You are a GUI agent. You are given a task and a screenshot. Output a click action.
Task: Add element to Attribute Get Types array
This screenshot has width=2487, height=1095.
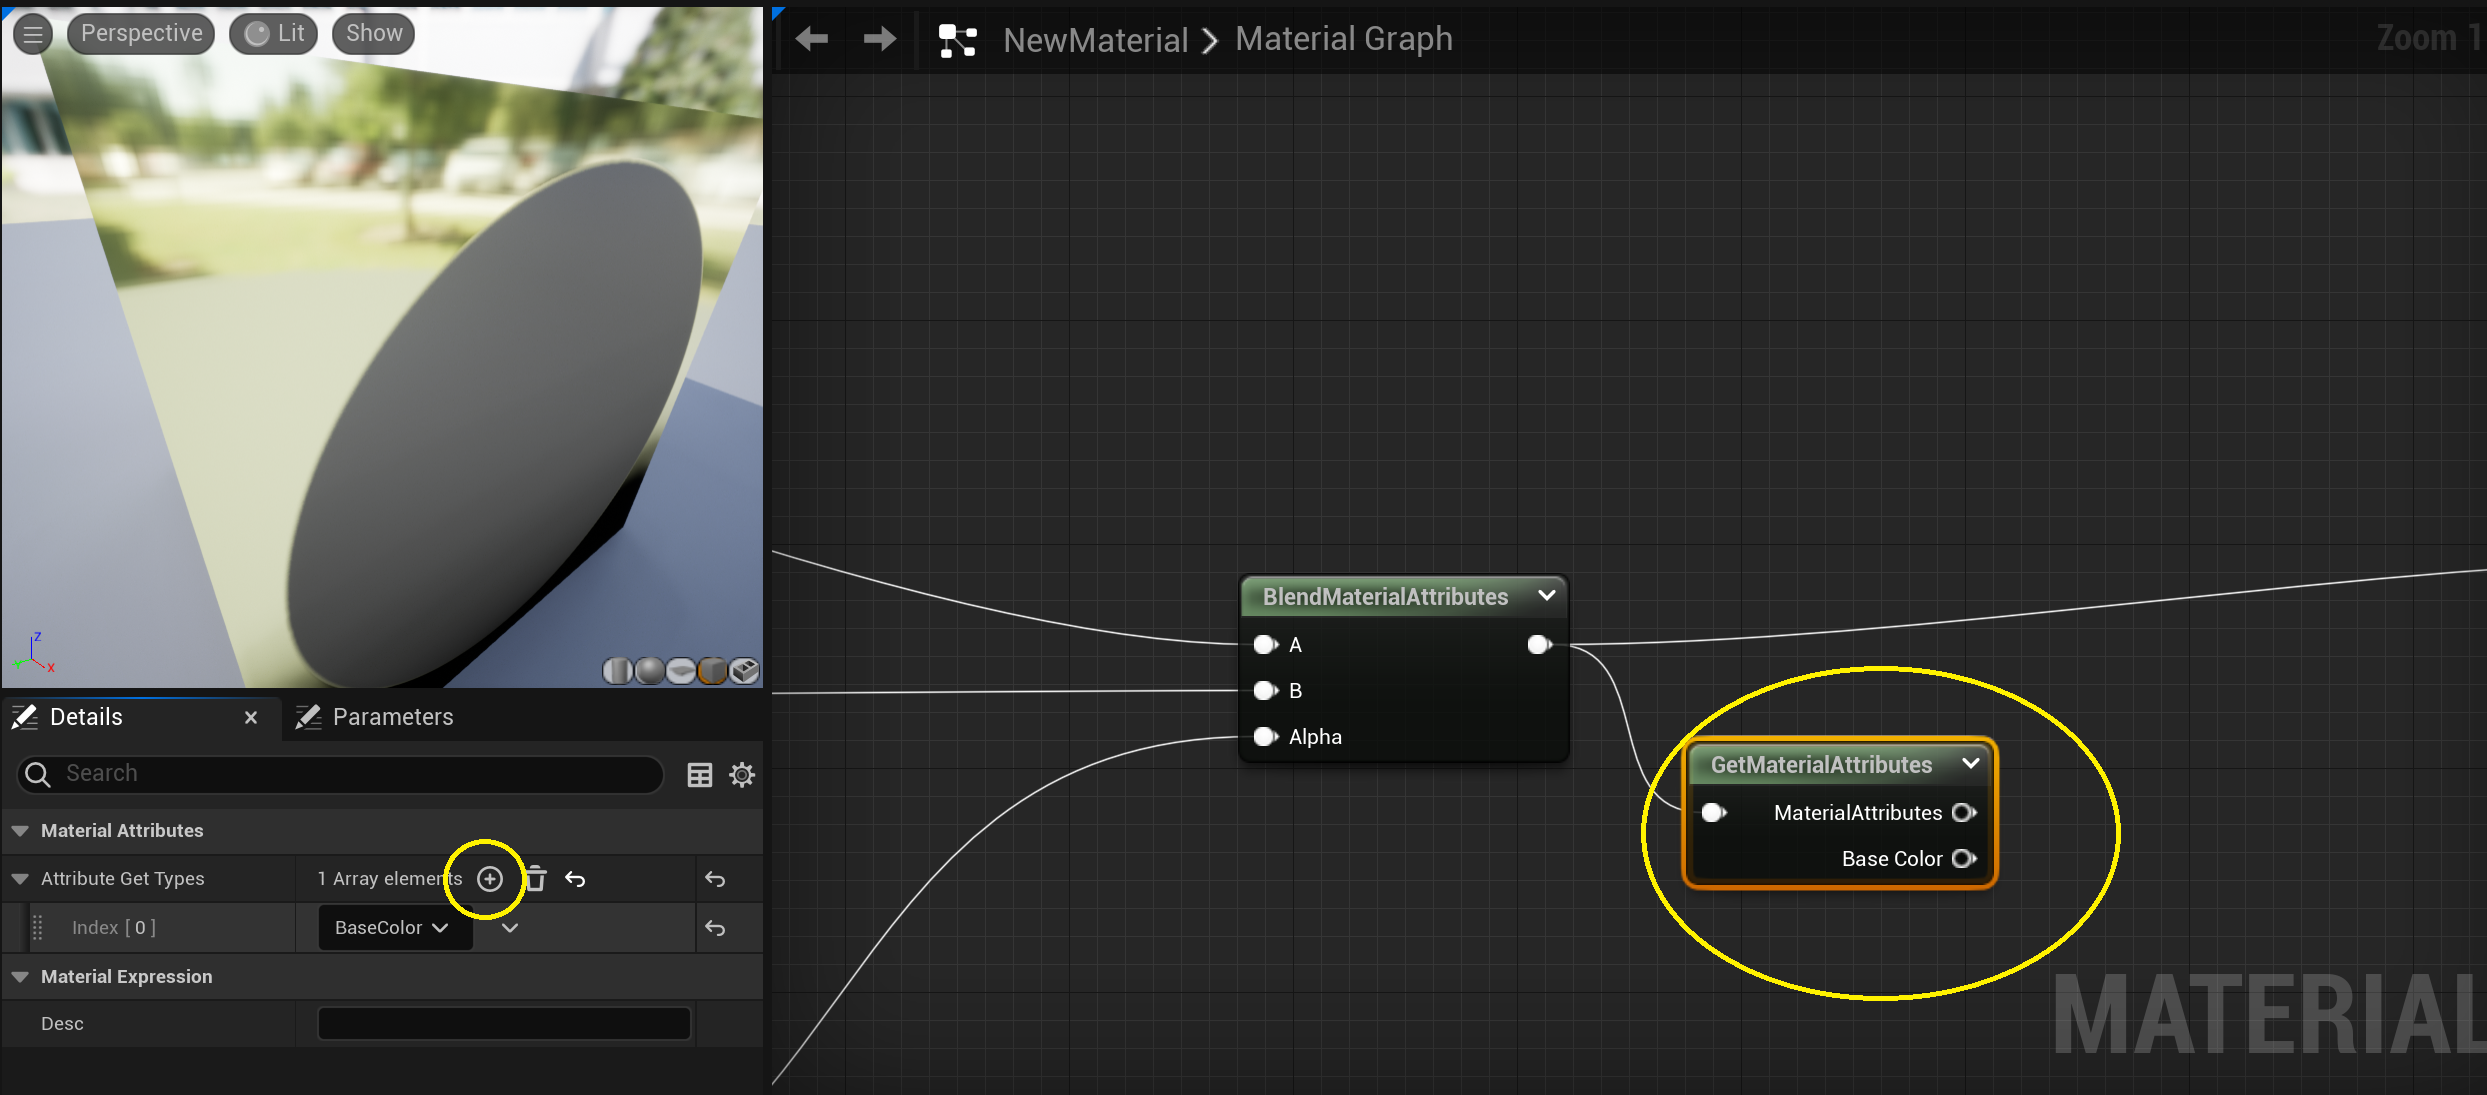pyautogui.click(x=490, y=879)
